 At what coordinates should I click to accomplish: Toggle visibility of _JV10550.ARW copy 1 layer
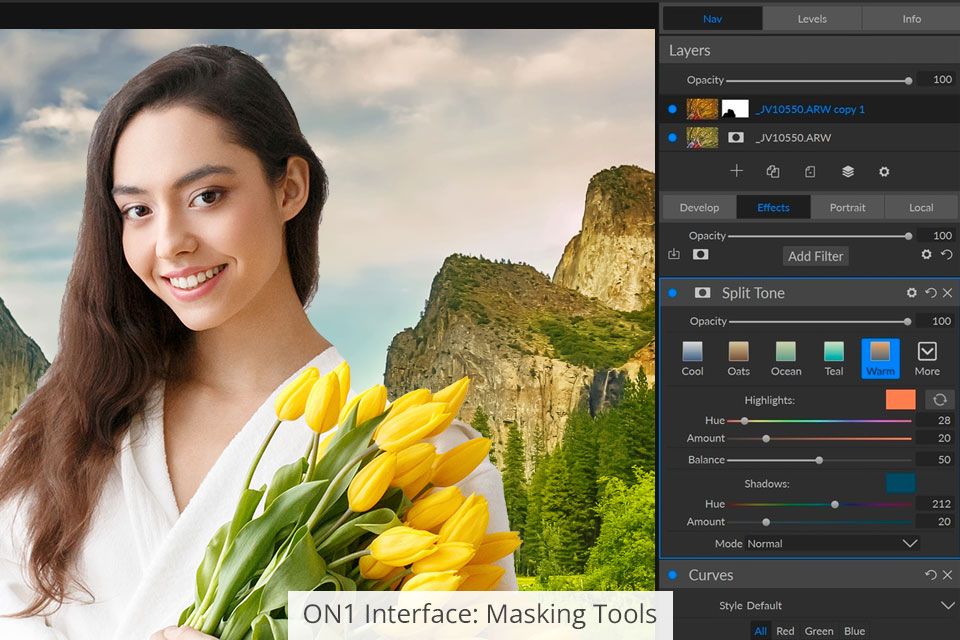tap(672, 109)
